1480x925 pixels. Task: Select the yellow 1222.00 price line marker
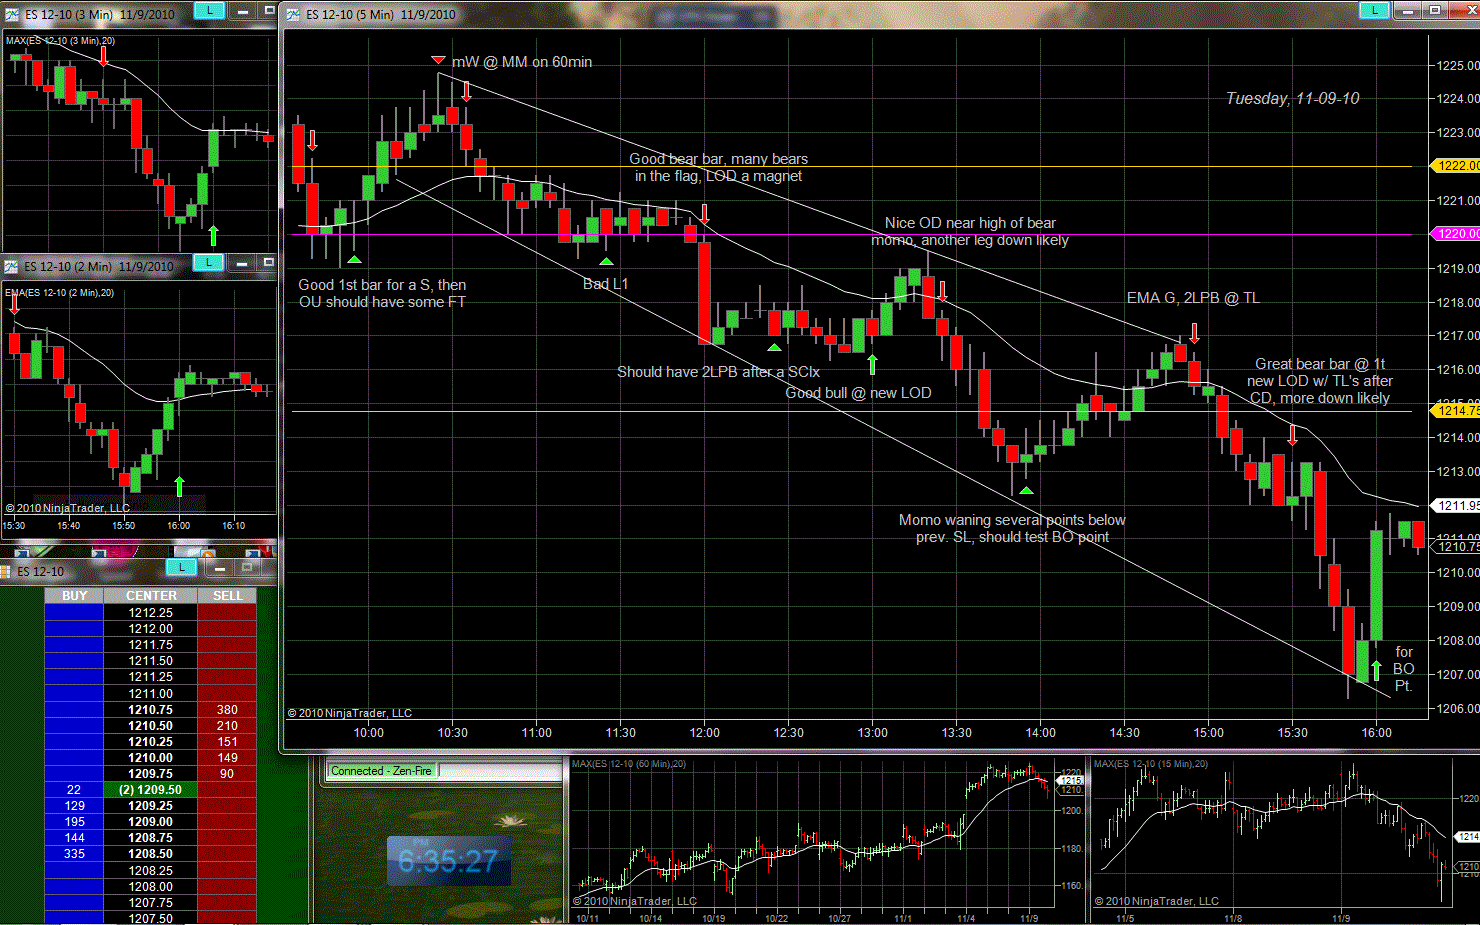[x=1456, y=166]
